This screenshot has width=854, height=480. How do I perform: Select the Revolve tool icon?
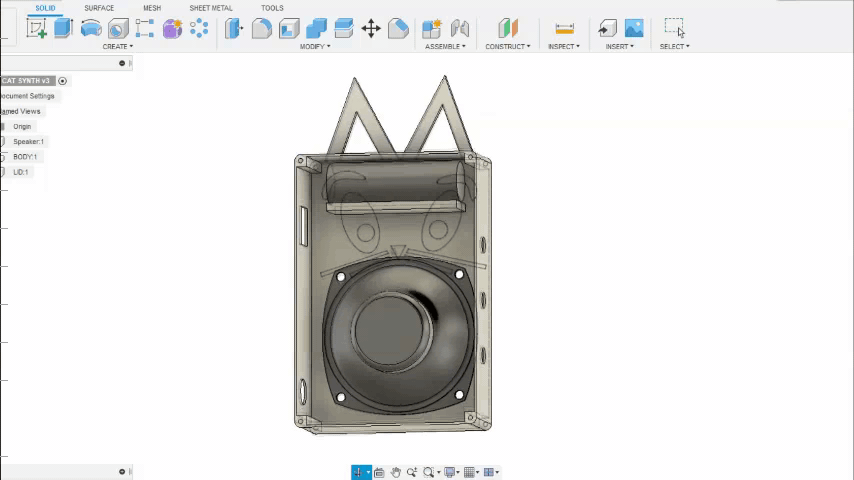(91, 28)
